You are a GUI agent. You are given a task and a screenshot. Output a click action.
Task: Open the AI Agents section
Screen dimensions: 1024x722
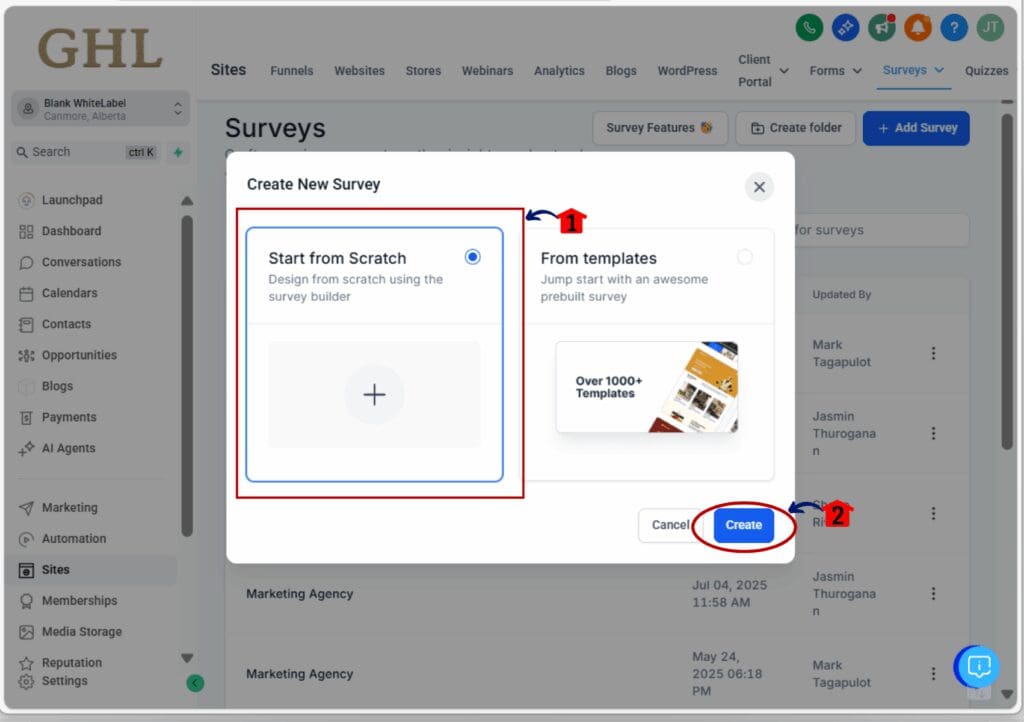[28, 448]
